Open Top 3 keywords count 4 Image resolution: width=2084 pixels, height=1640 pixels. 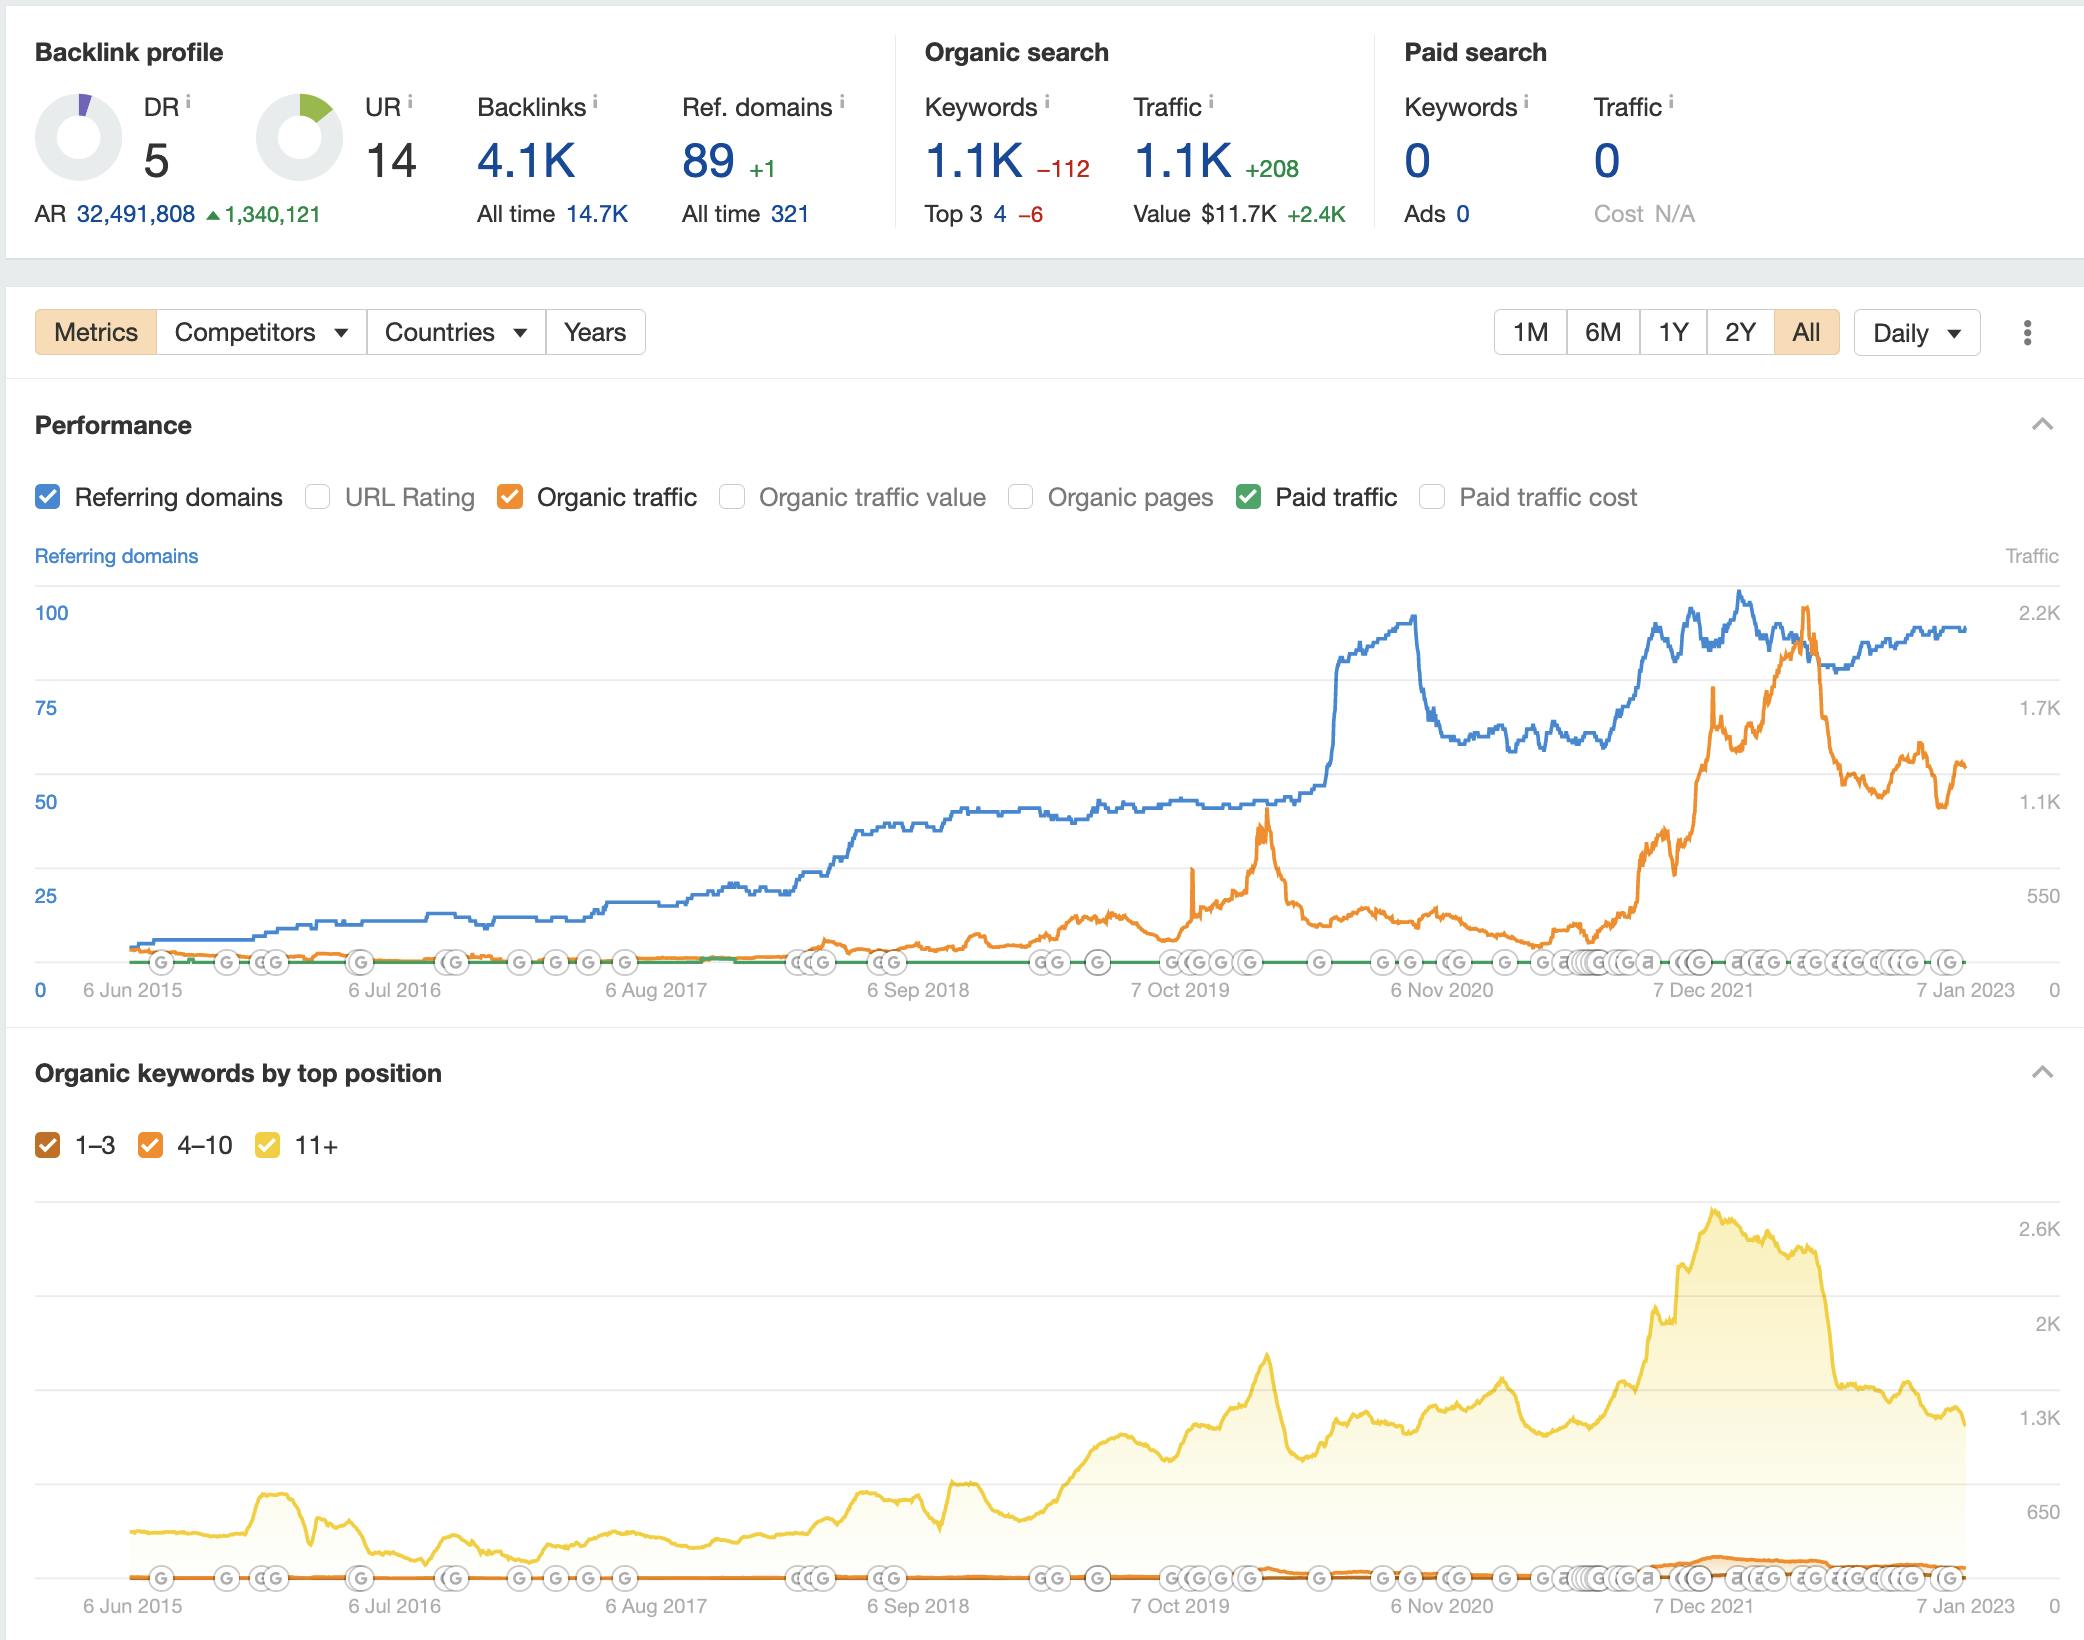(1000, 214)
